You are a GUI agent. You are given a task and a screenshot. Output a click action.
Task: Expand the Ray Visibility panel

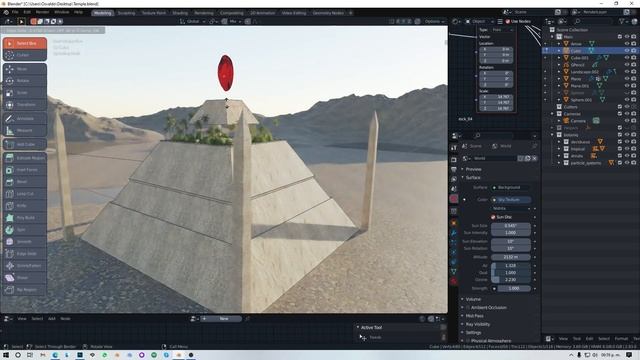point(478,324)
